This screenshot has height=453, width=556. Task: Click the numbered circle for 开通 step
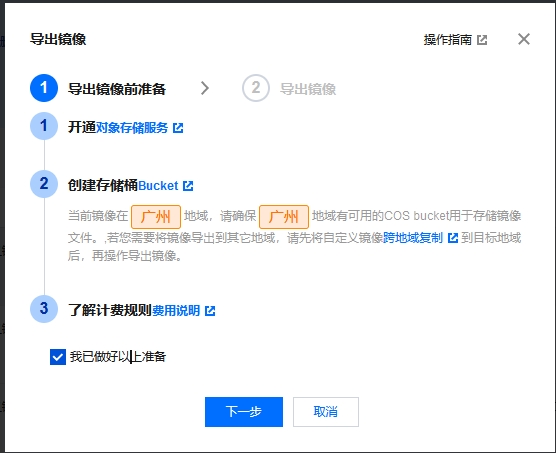[44, 126]
